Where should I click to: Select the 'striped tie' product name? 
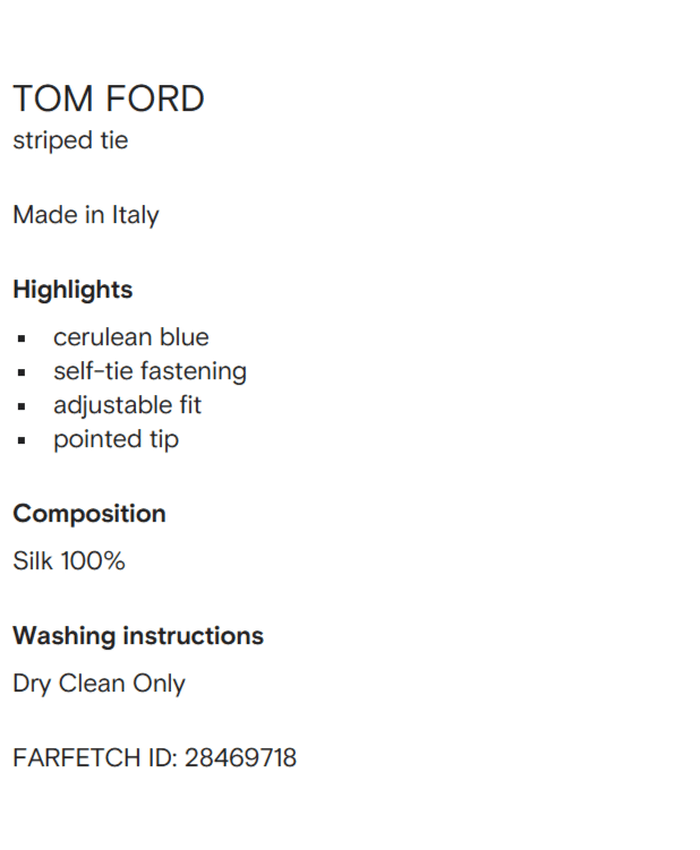tap(70, 140)
